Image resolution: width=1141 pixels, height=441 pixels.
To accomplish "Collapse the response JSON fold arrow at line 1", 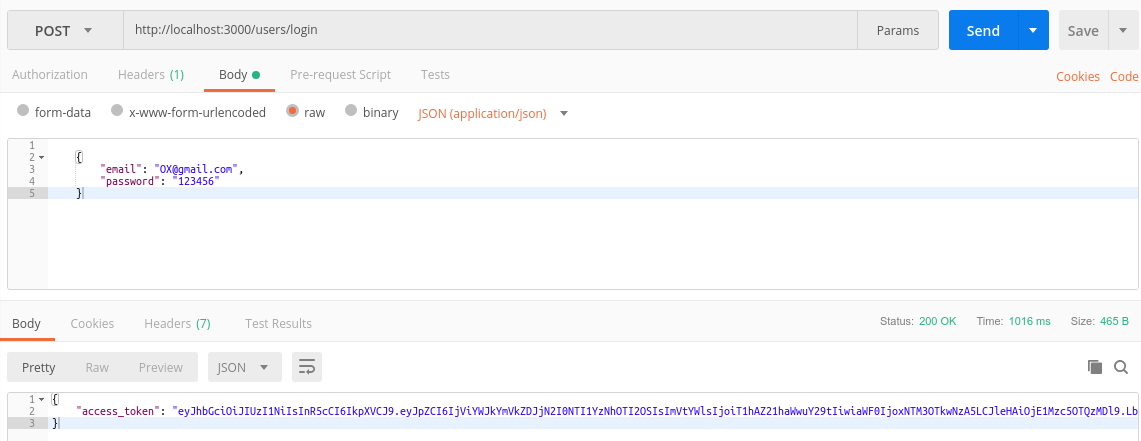I will [41, 400].
